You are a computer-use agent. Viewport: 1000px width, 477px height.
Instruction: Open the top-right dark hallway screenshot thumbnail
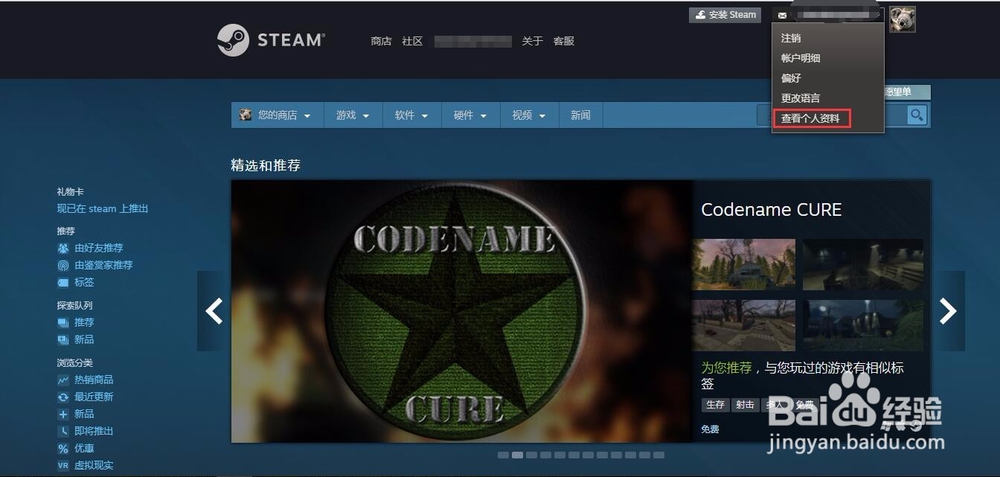coord(863,265)
